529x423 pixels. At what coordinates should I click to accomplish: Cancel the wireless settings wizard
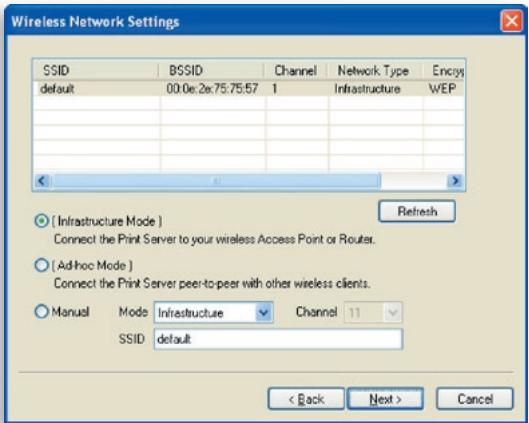tap(475, 399)
